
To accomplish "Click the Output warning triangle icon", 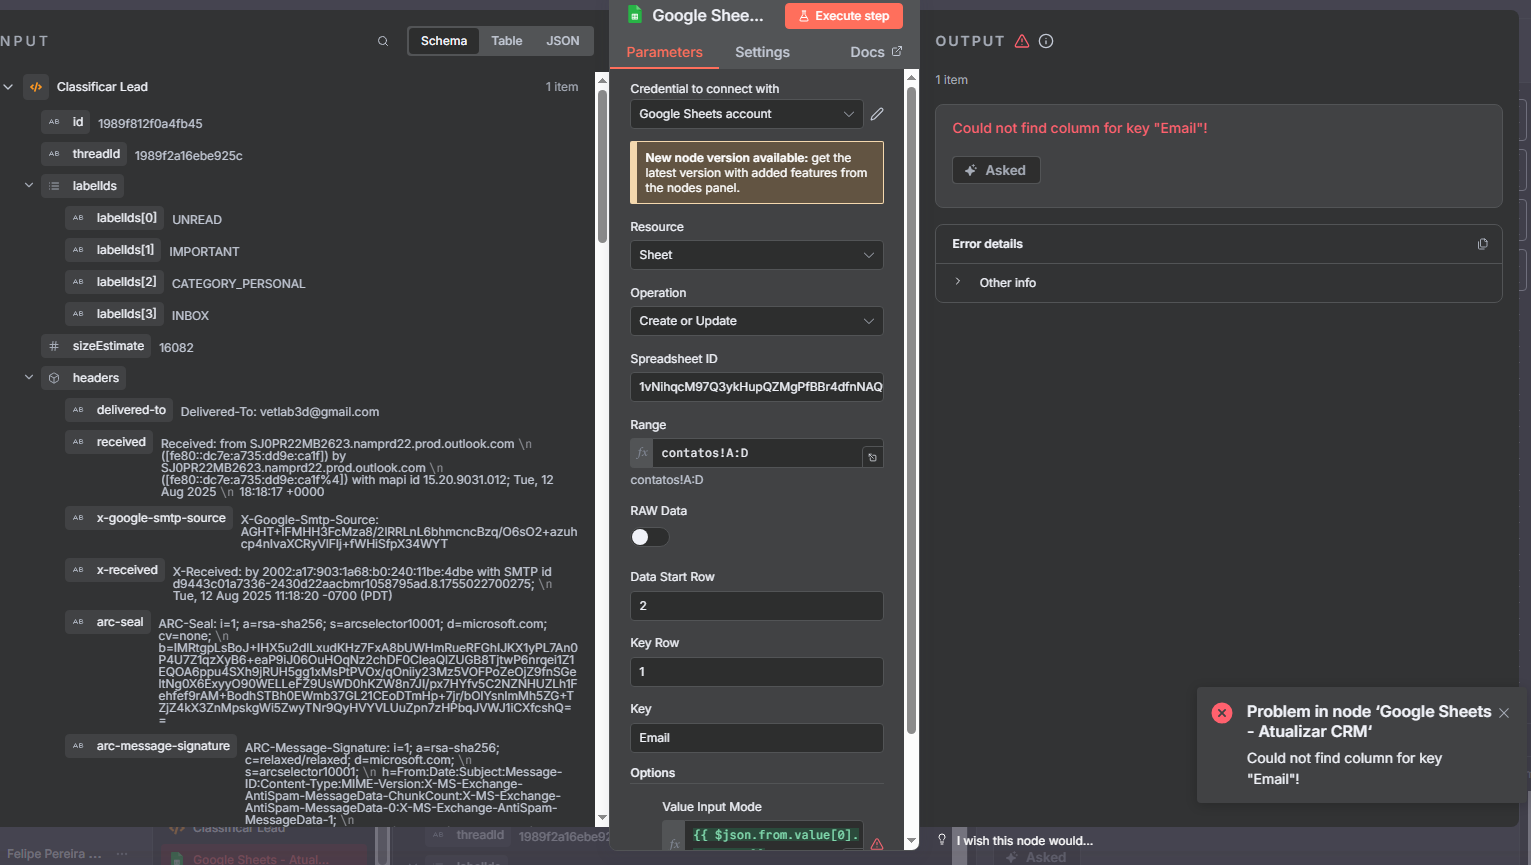I will 1022,41.
